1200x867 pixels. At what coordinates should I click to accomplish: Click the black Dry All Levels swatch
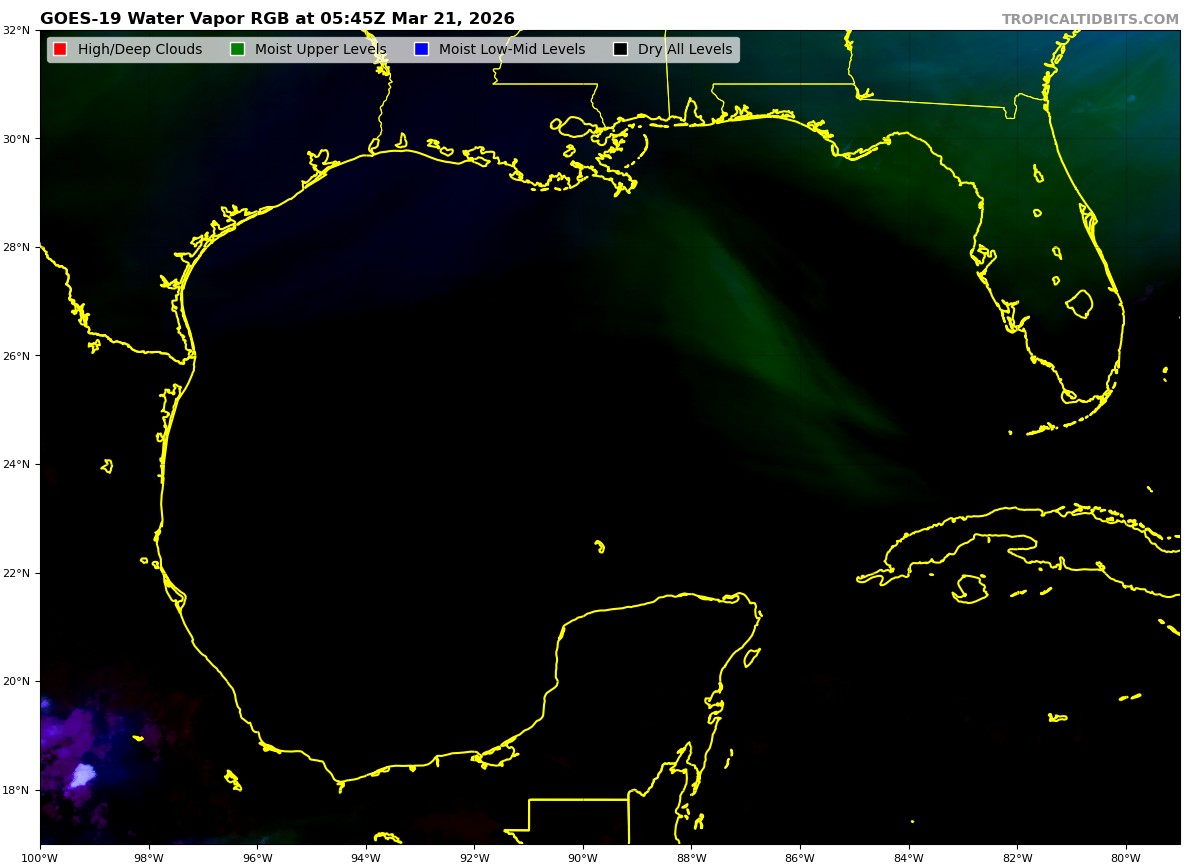pos(620,49)
